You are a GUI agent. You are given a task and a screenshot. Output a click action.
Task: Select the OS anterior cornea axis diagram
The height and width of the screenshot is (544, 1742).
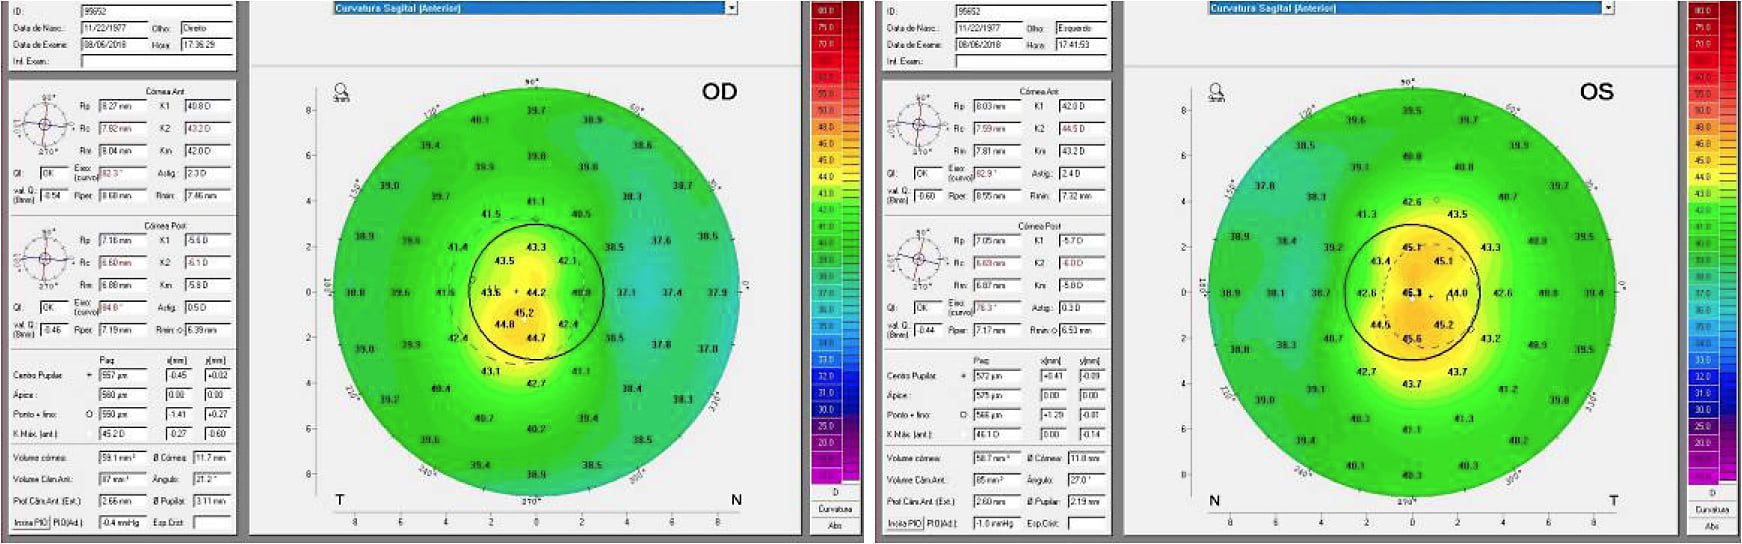point(917,124)
